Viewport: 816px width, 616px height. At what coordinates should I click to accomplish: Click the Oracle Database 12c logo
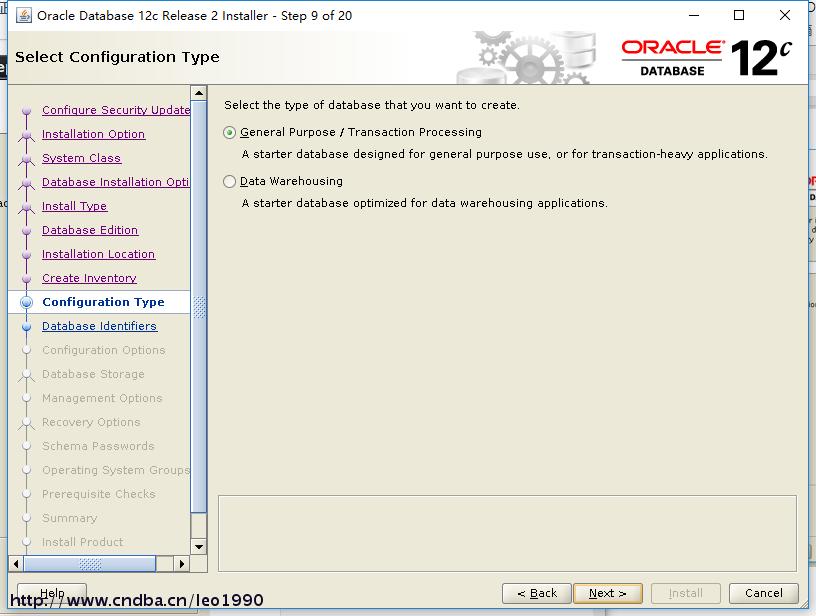pos(707,57)
